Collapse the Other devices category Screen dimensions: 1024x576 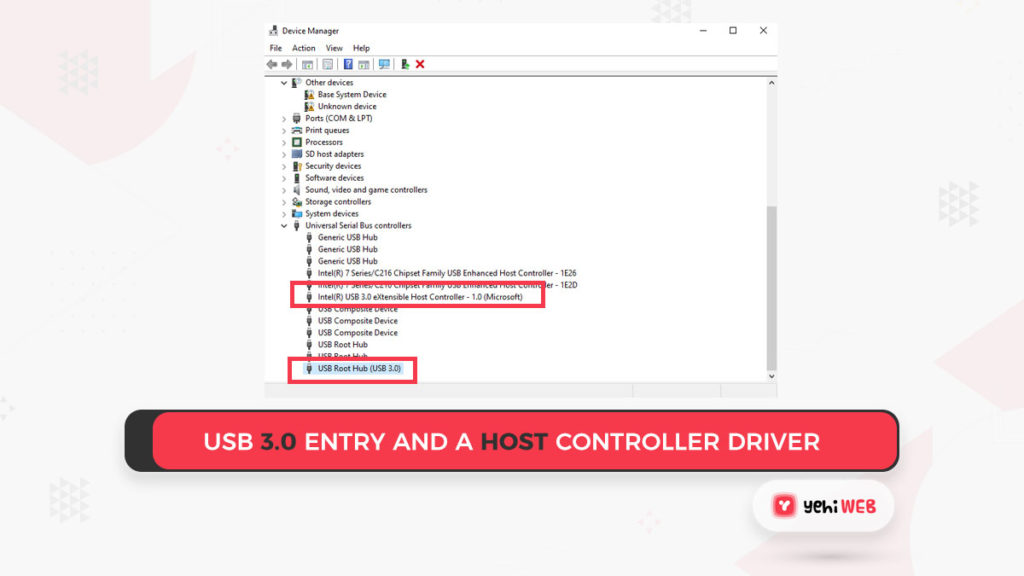284,83
